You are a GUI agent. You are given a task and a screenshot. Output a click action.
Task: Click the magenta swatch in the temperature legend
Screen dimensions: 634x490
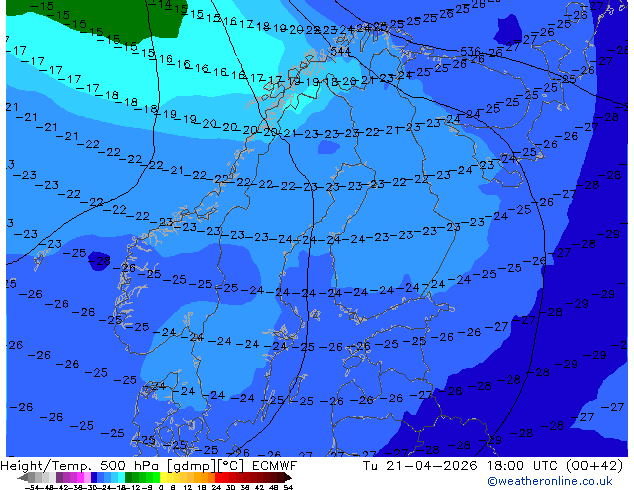tap(80, 477)
